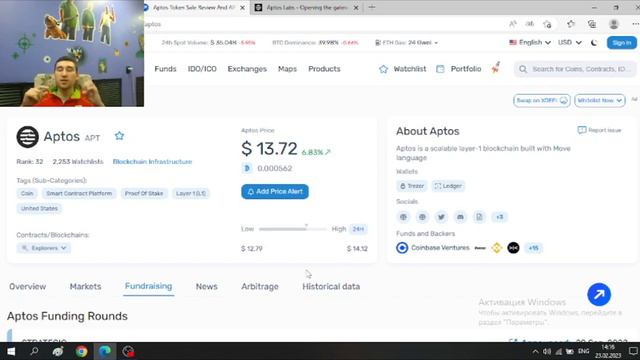The width and height of the screenshot is (640, 360).
Task: Open the black round backer logo
Action: pos(513,248)
